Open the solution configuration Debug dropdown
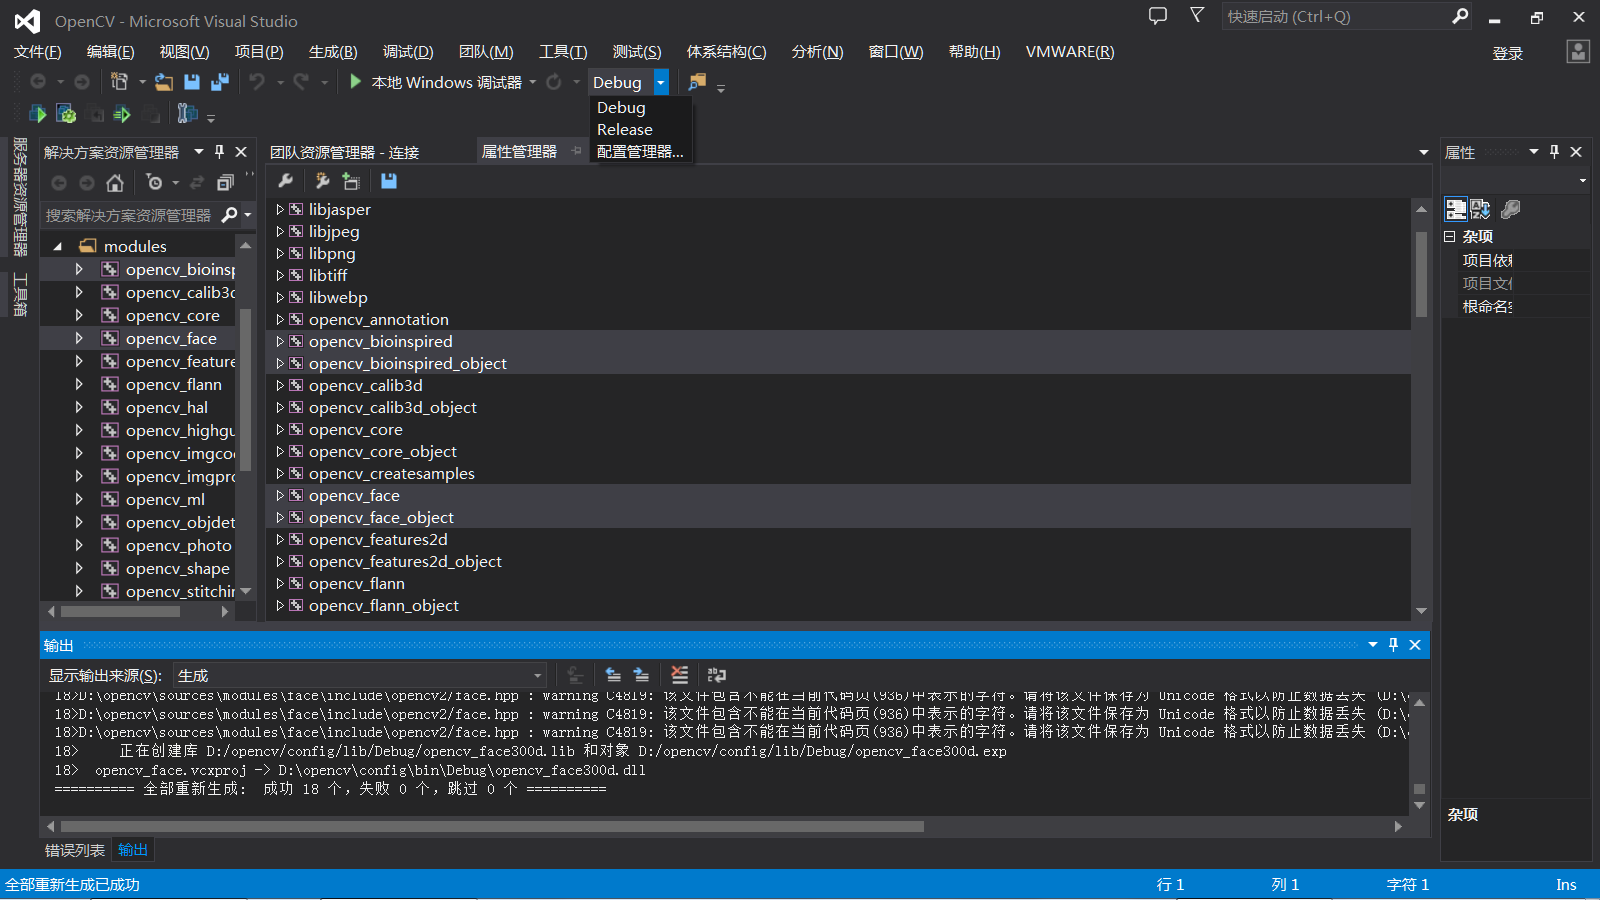The width and height of the screenshot is (1600, 900). pos(661,82)
